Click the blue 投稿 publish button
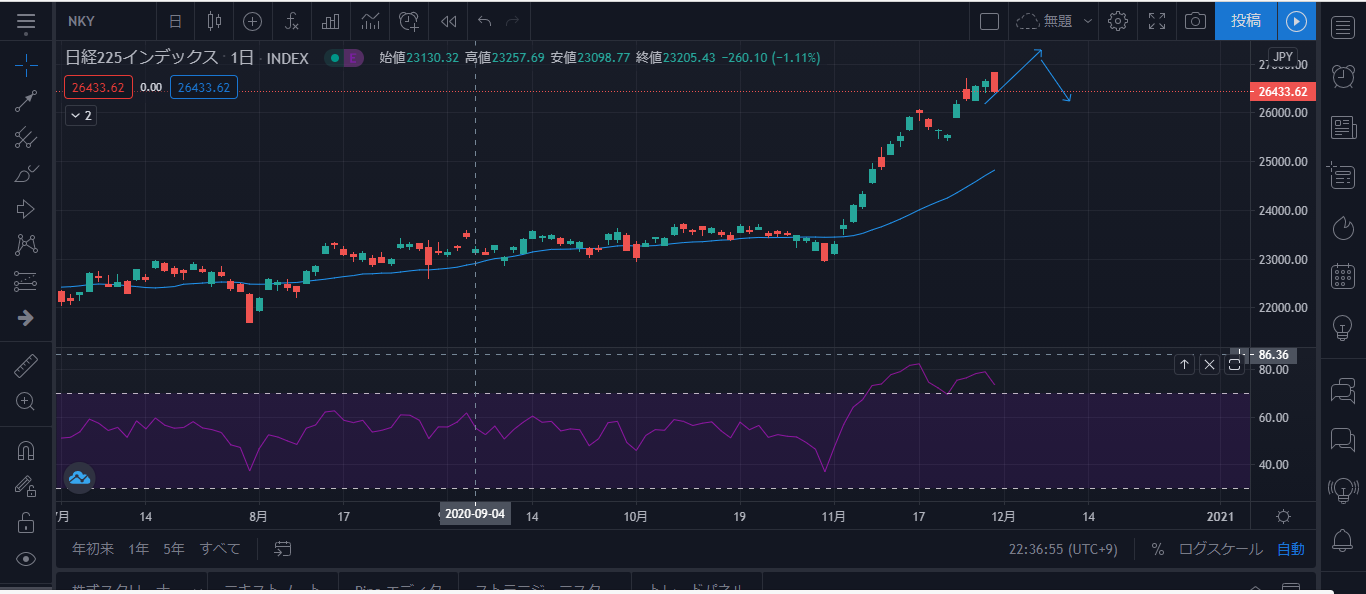1366x594 pixels. coord(1245,21)
